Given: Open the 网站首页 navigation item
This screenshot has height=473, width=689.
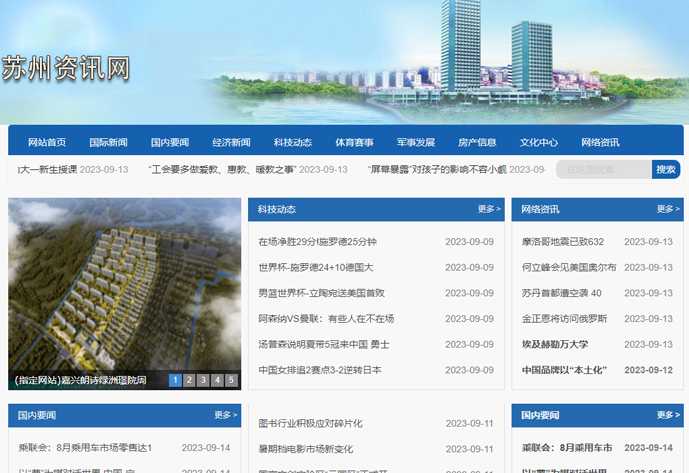Looking at the screenshot, I should [x=47, y=142].
